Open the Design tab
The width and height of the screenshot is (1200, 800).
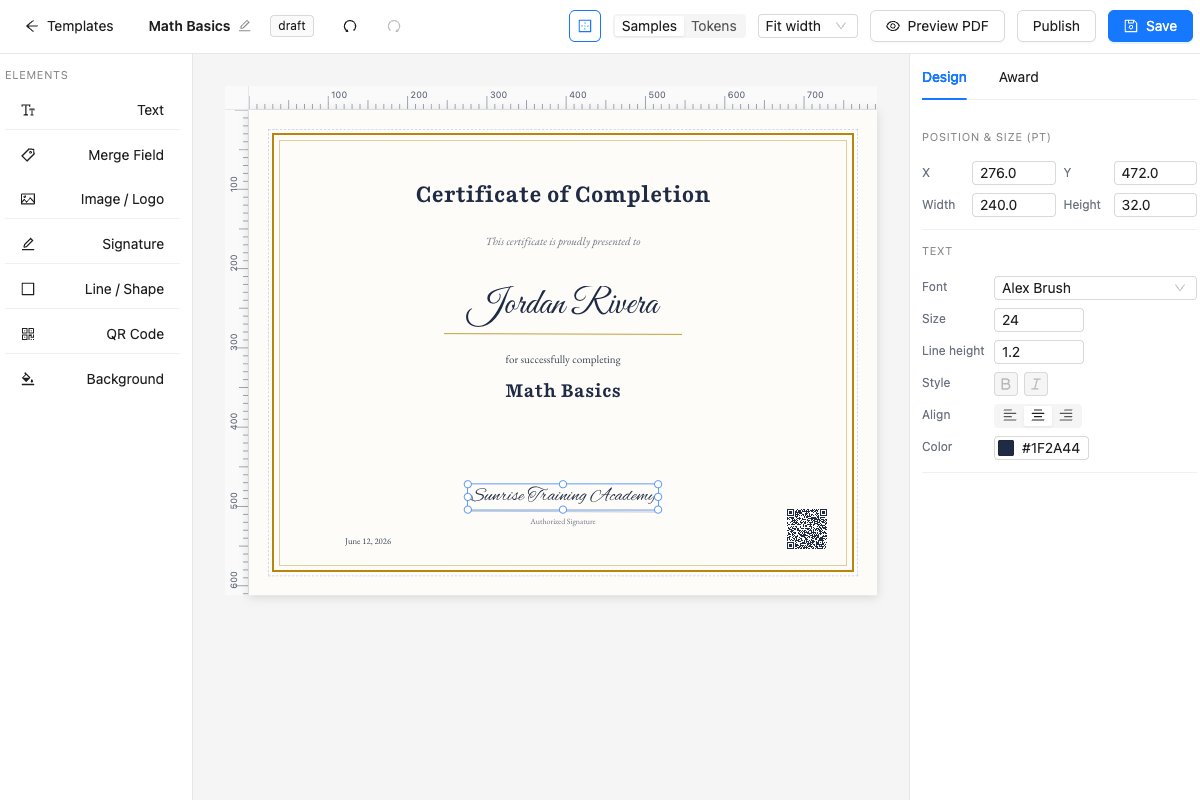click(944, 77)
